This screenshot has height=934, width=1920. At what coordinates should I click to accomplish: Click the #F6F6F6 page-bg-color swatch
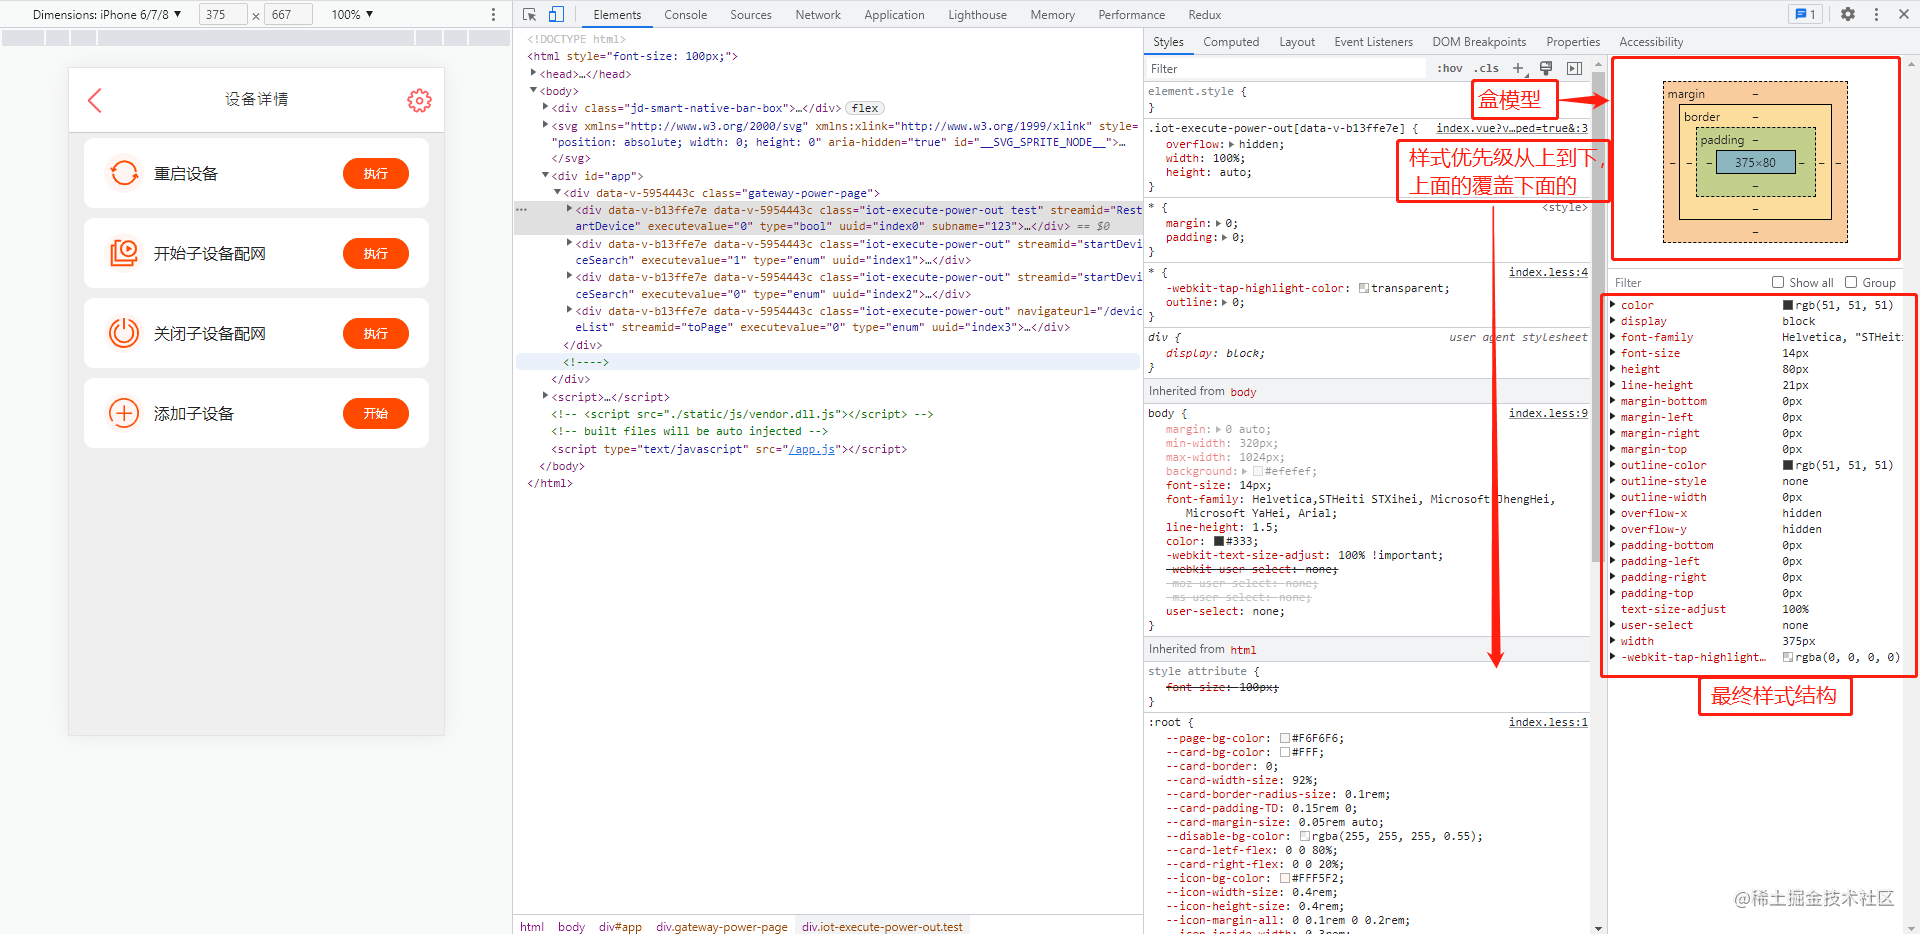(x=1285, y=738)
